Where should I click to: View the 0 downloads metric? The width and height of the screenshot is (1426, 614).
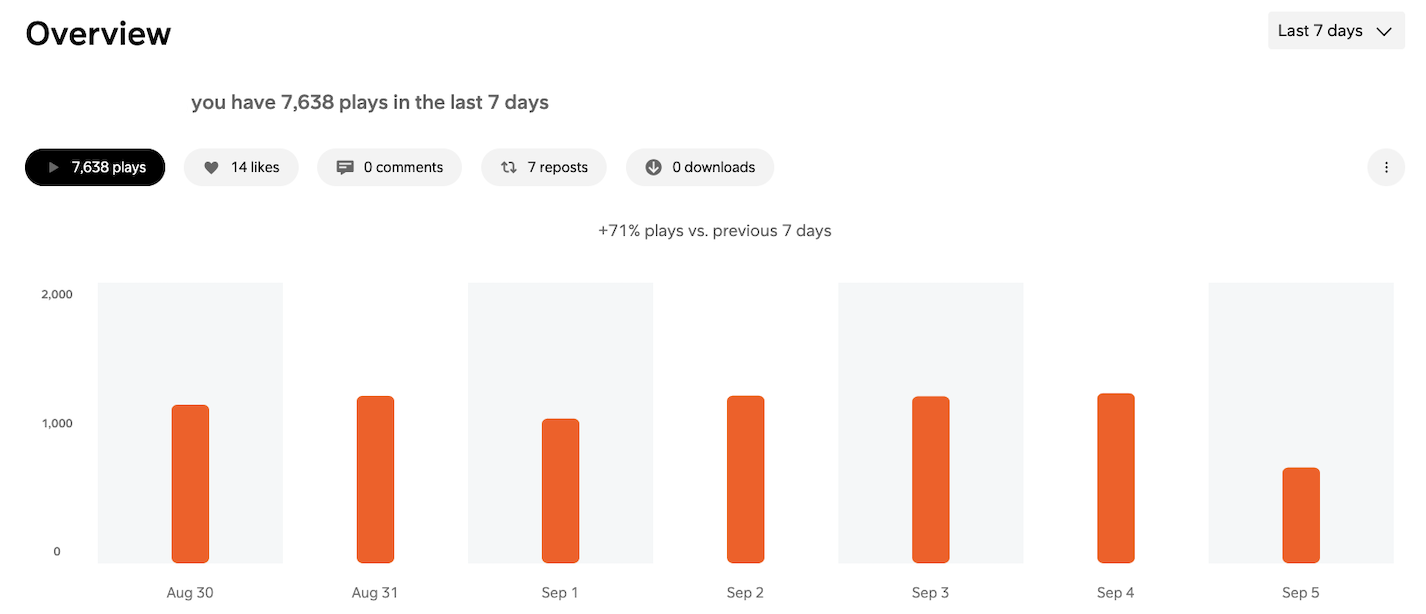(700, 168)
